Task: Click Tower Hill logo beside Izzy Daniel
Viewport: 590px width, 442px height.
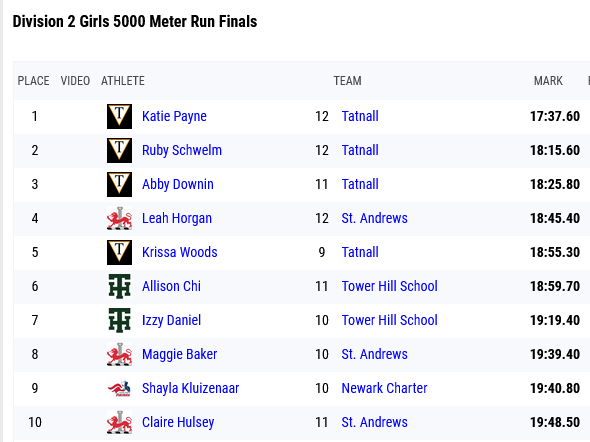Action: pyautogui.click(x=119, y=320)
